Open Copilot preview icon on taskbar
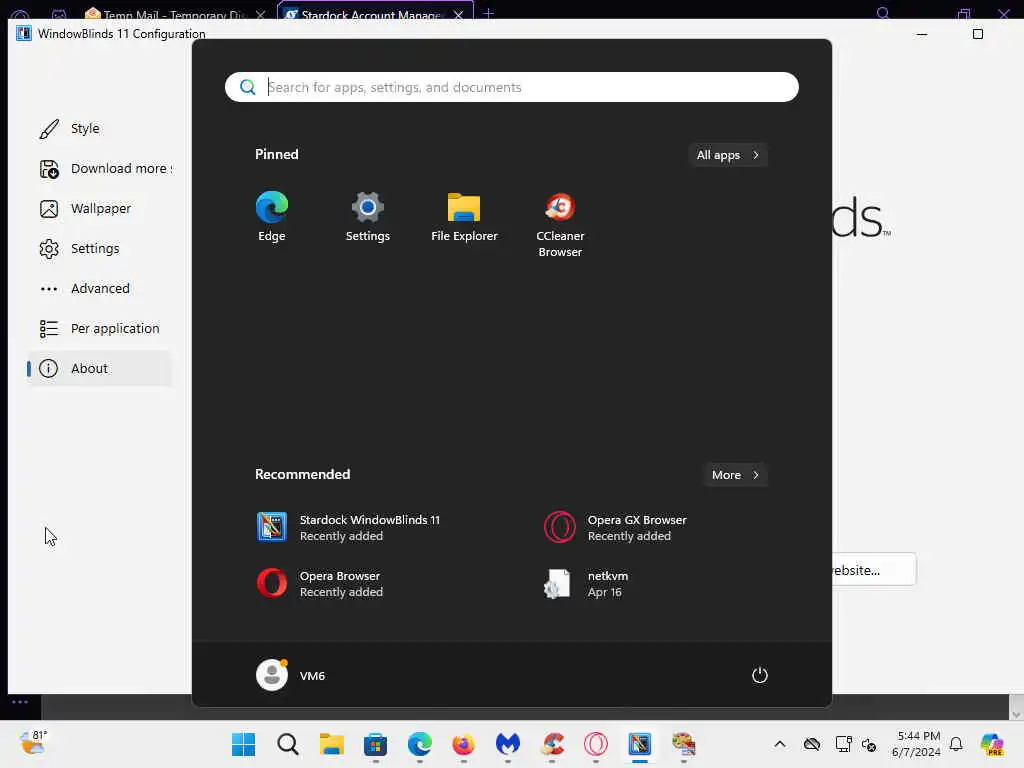The width and height of the screenshot is (1024, 768). pos(992,744)
